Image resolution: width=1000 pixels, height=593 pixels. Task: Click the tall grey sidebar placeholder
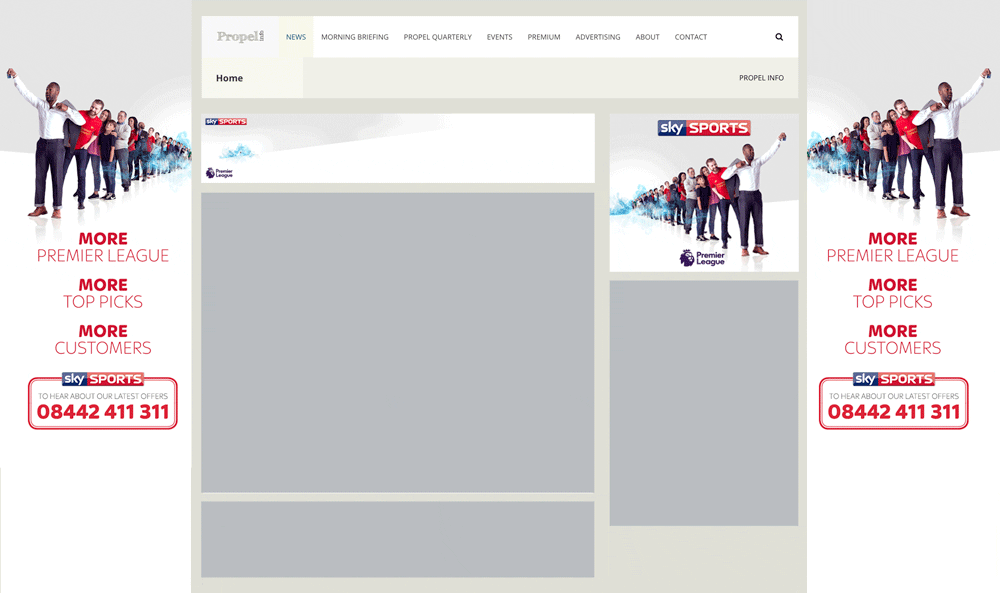coord(704,403)
